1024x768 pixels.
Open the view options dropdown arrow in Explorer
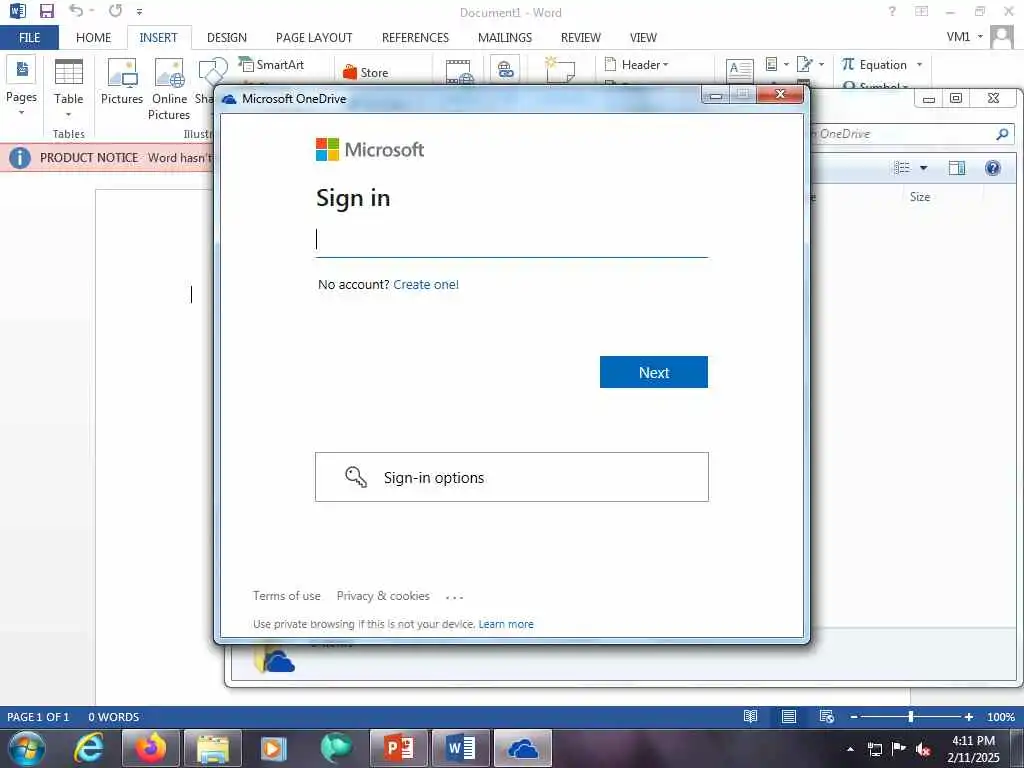(x=923, y=168)
